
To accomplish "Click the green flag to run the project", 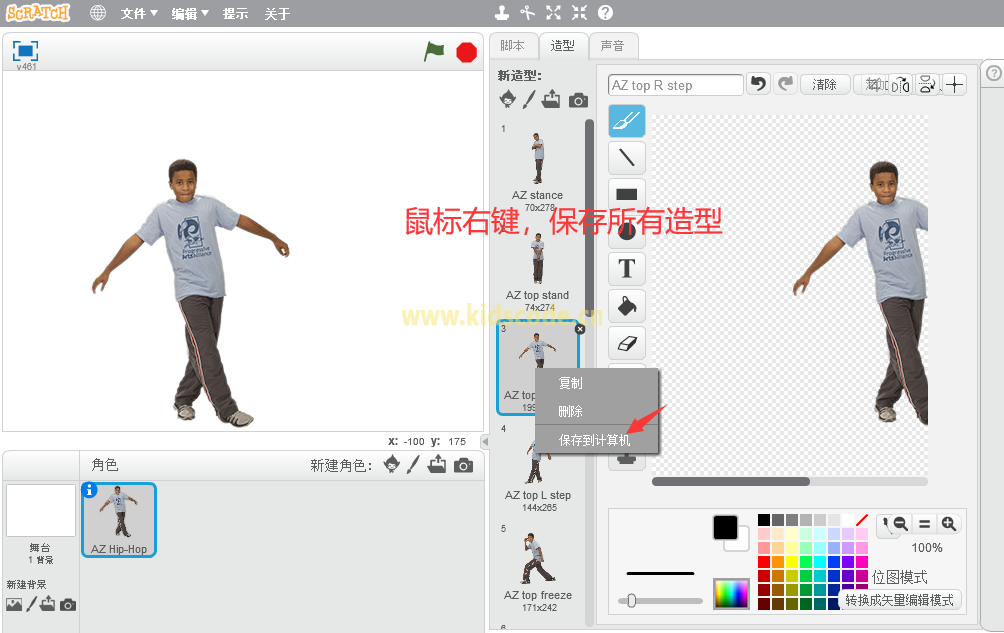I will pos(434,51).
